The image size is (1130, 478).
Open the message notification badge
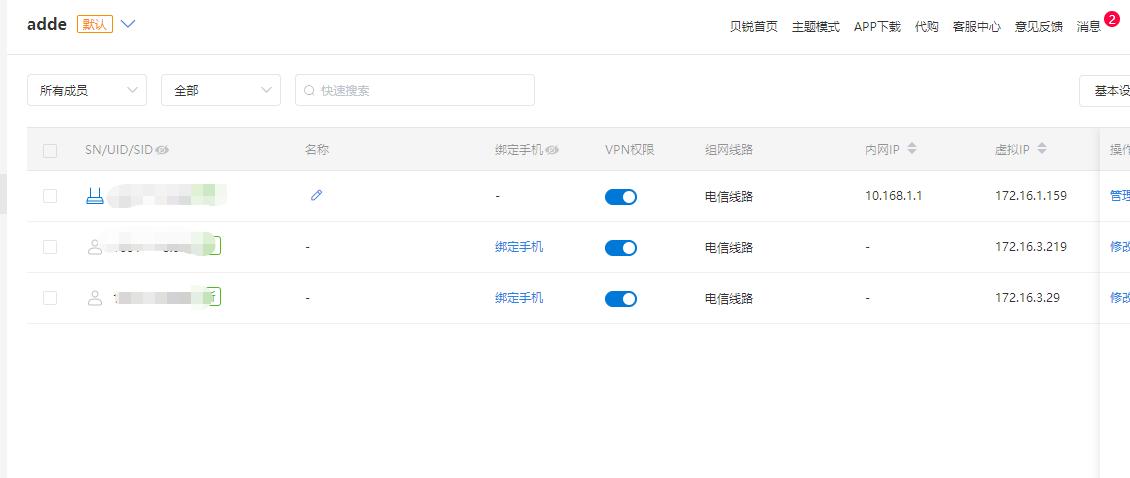tap(1111, 20)
